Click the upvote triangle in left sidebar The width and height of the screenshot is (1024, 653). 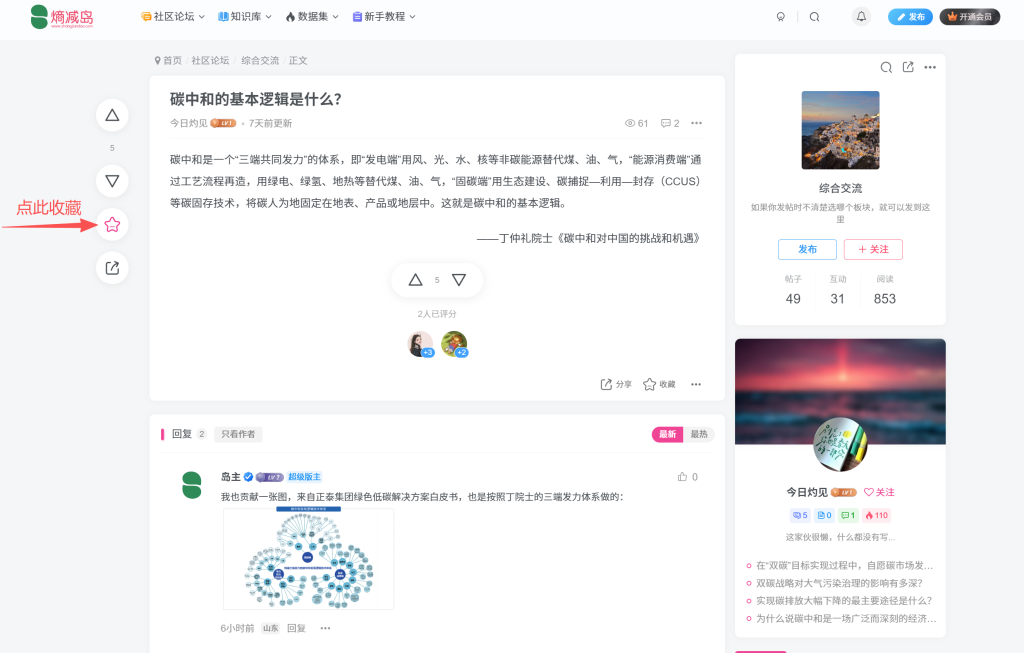tap(112, 116)
